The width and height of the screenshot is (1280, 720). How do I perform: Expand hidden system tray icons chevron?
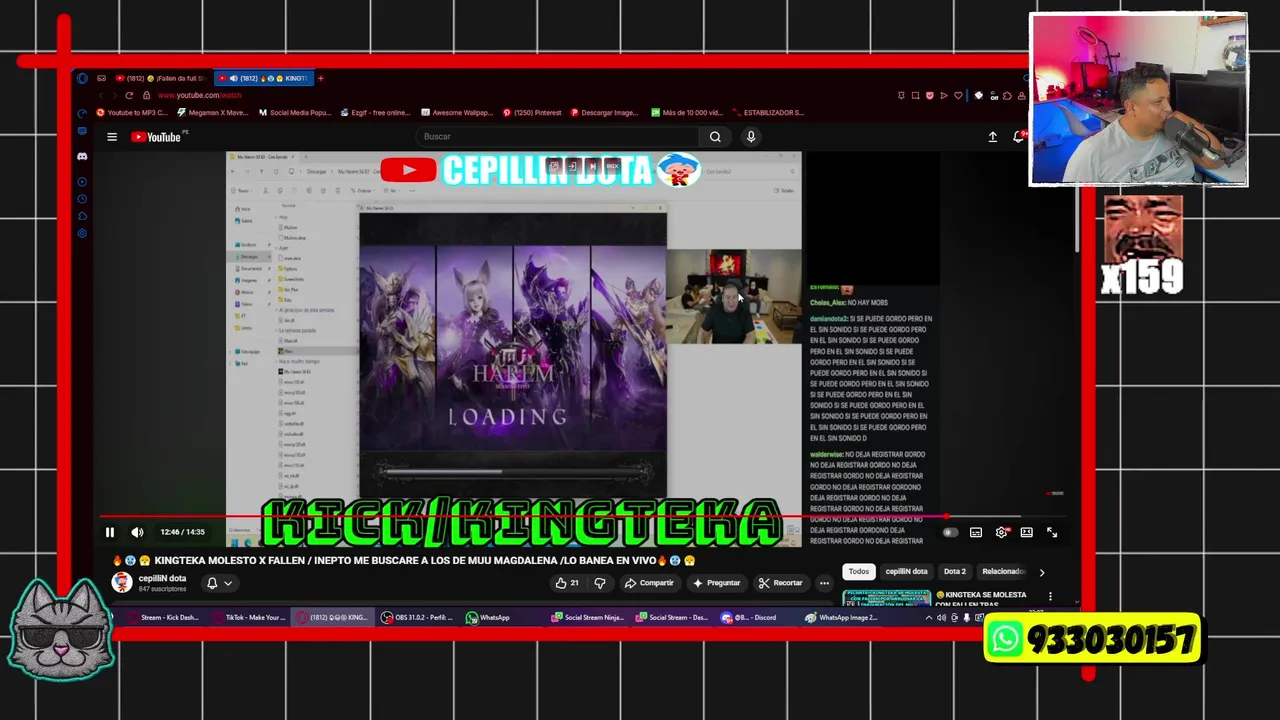point(928,618)
